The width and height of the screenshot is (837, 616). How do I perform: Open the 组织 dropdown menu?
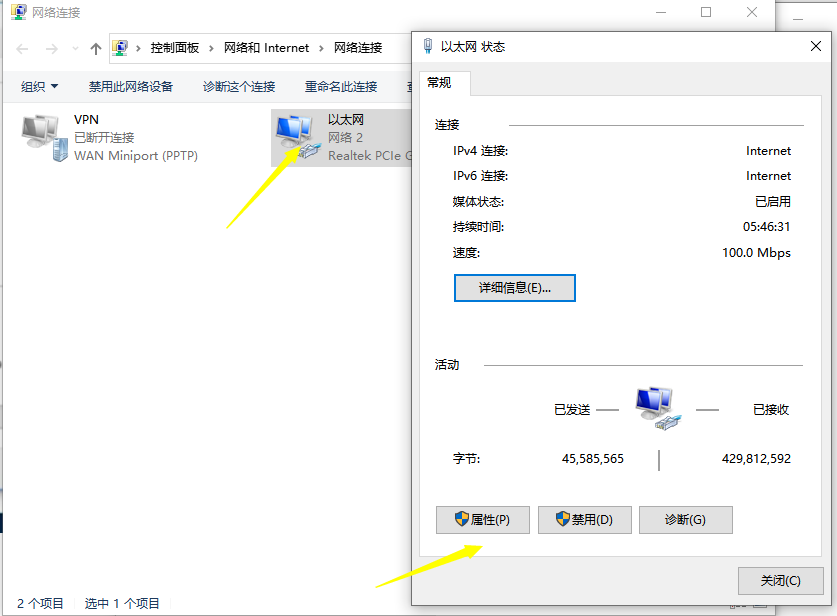[x=38, y=86]
